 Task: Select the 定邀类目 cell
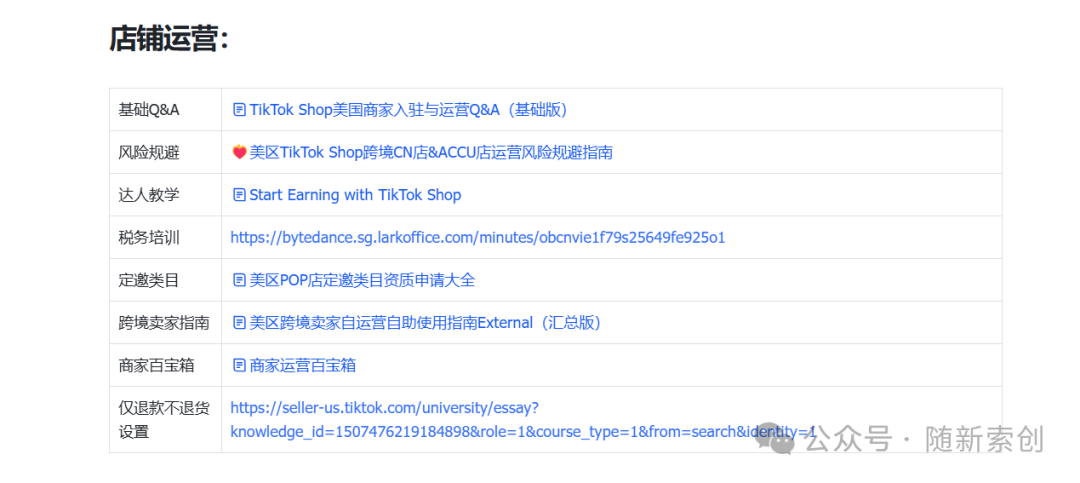pos(165,280)
